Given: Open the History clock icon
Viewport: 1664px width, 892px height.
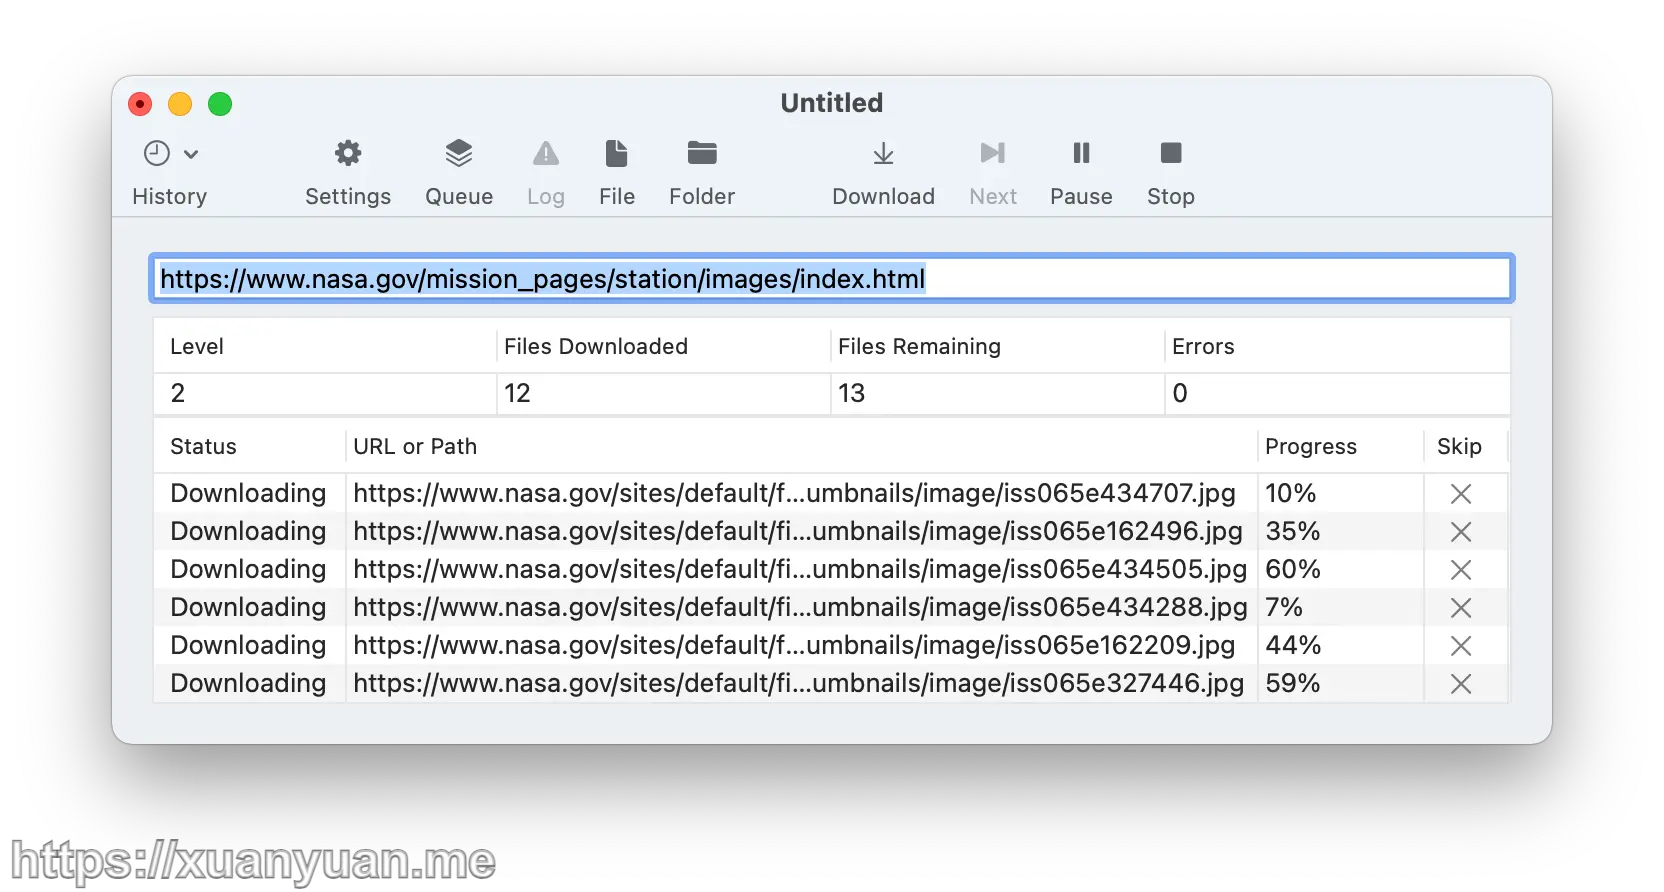Looking at the screenshot, I should [x=157, y=153].
